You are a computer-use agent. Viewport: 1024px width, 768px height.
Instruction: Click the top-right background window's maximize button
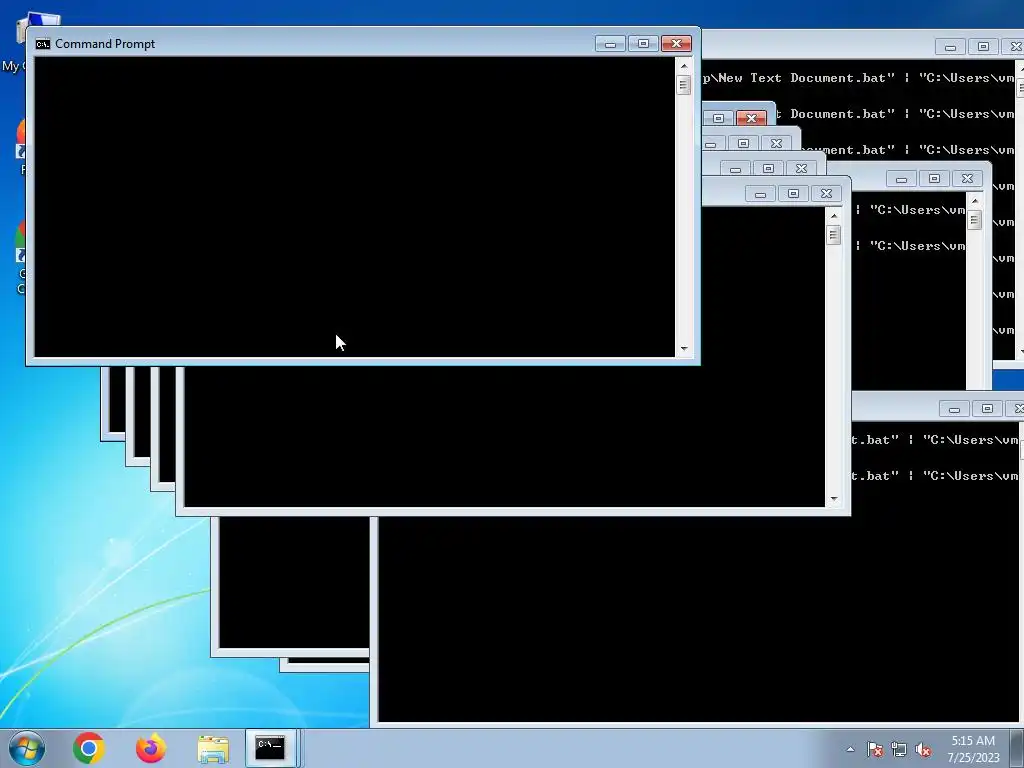[984, 47]
